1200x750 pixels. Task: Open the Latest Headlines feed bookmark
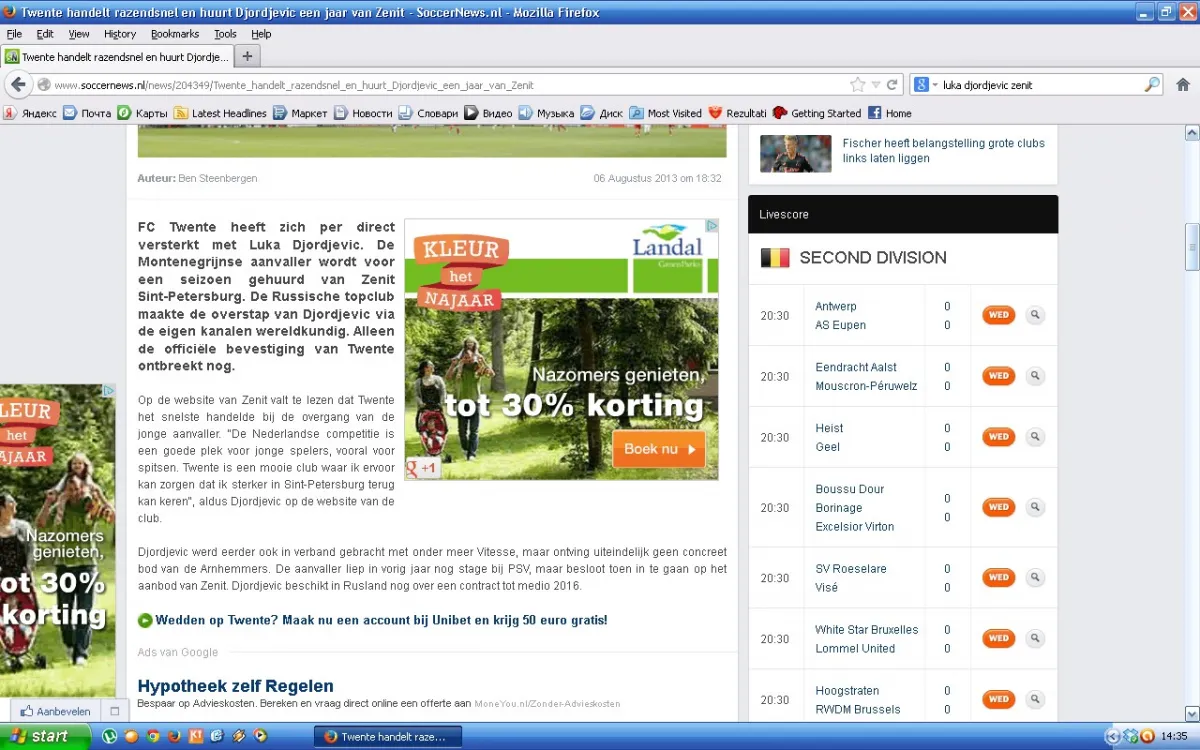pyautogui.click(x=220, y=113)
